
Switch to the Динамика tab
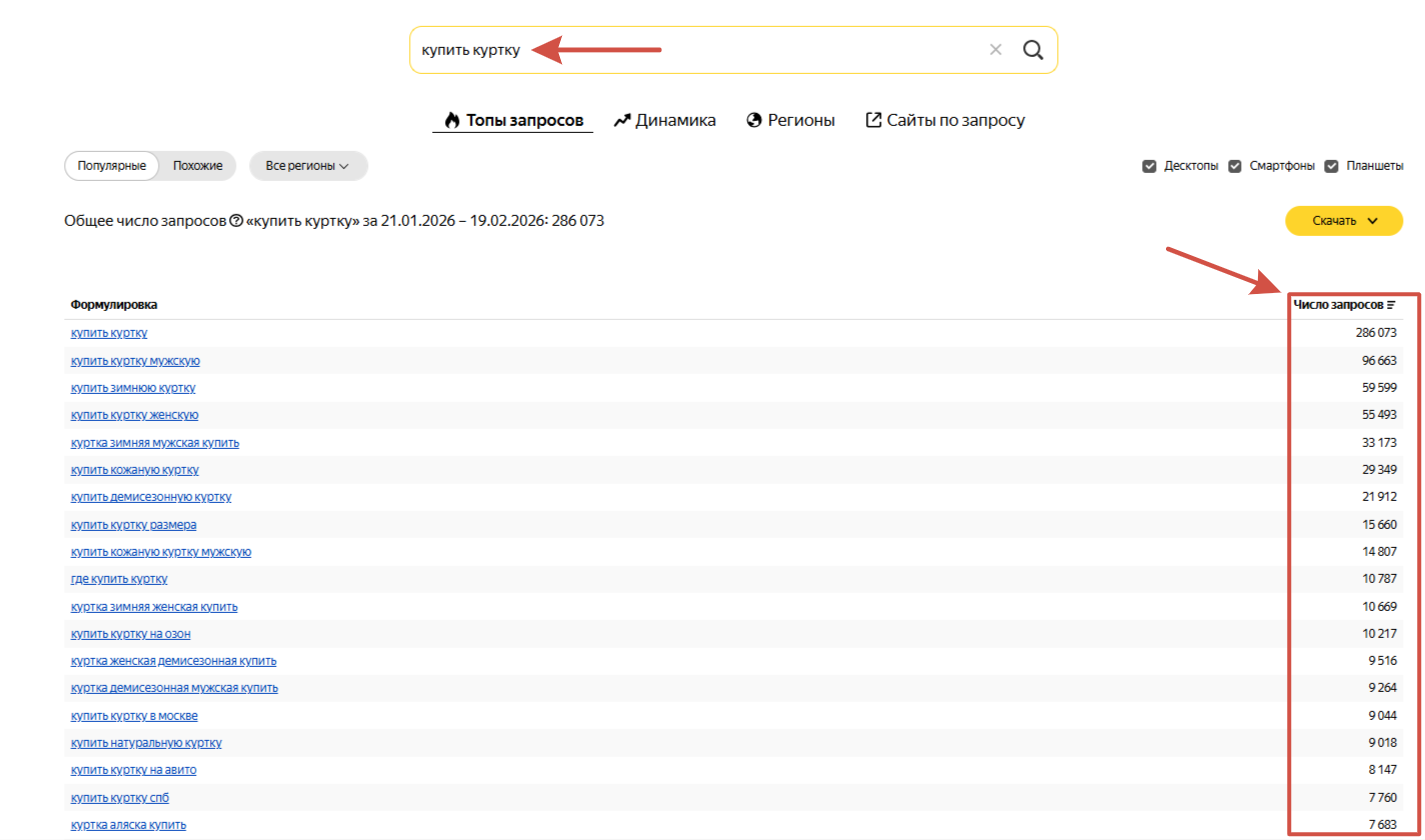(664, 120)
